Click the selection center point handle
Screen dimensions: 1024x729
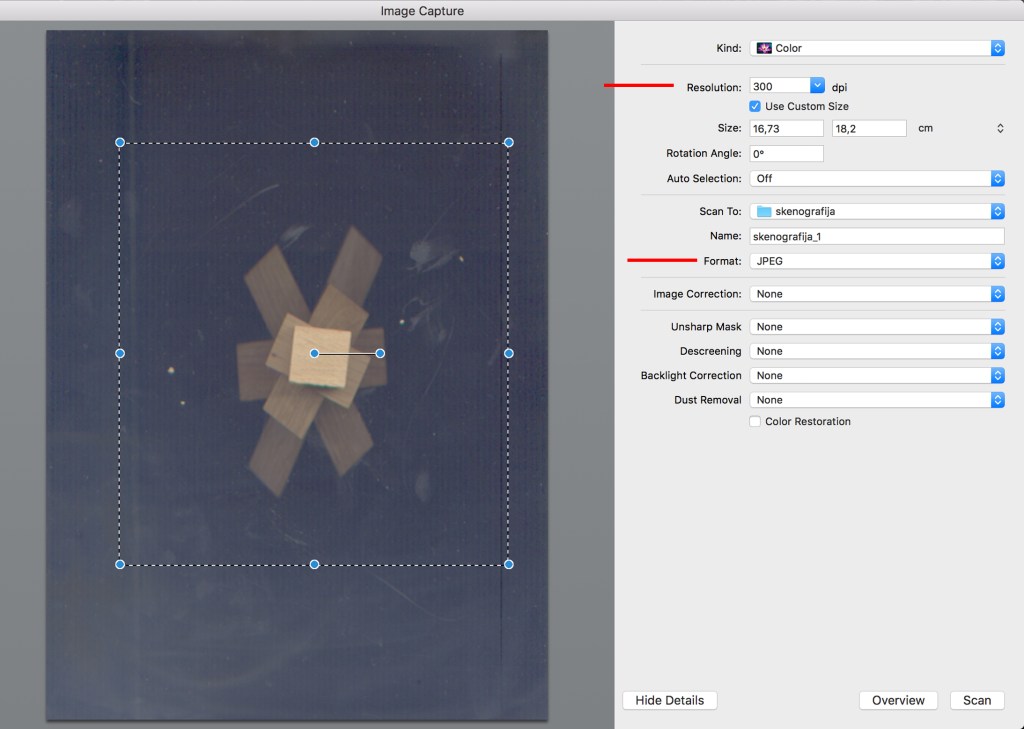click(x=314, y=353)
